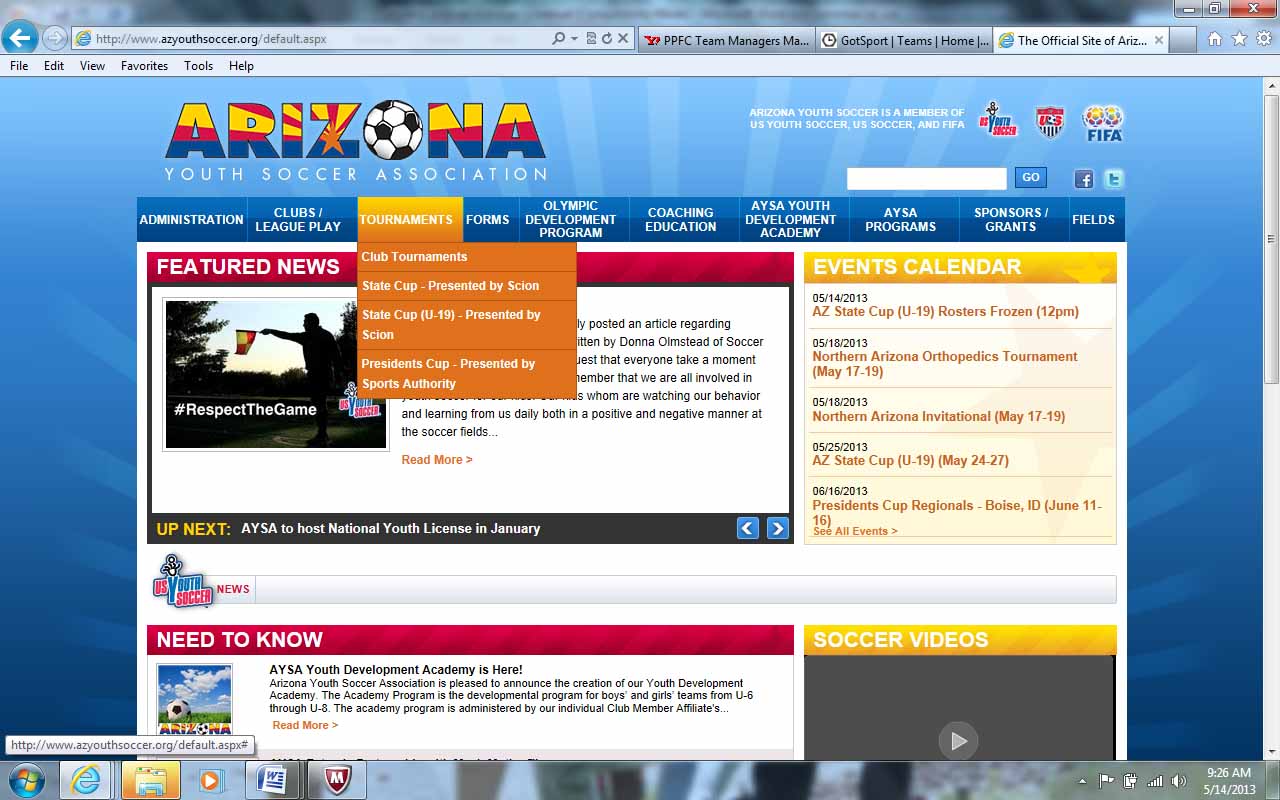The height and width of the screenshot is (800, 1280).
Task: Select Club Tournaments from the dropdown
Action: point(467,257)
